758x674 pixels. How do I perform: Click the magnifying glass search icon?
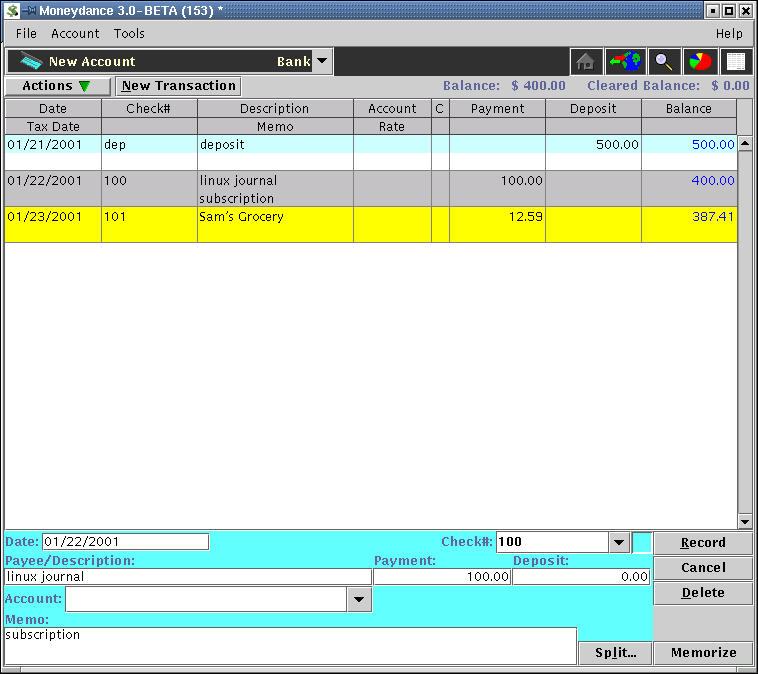[x=663, y=61]
